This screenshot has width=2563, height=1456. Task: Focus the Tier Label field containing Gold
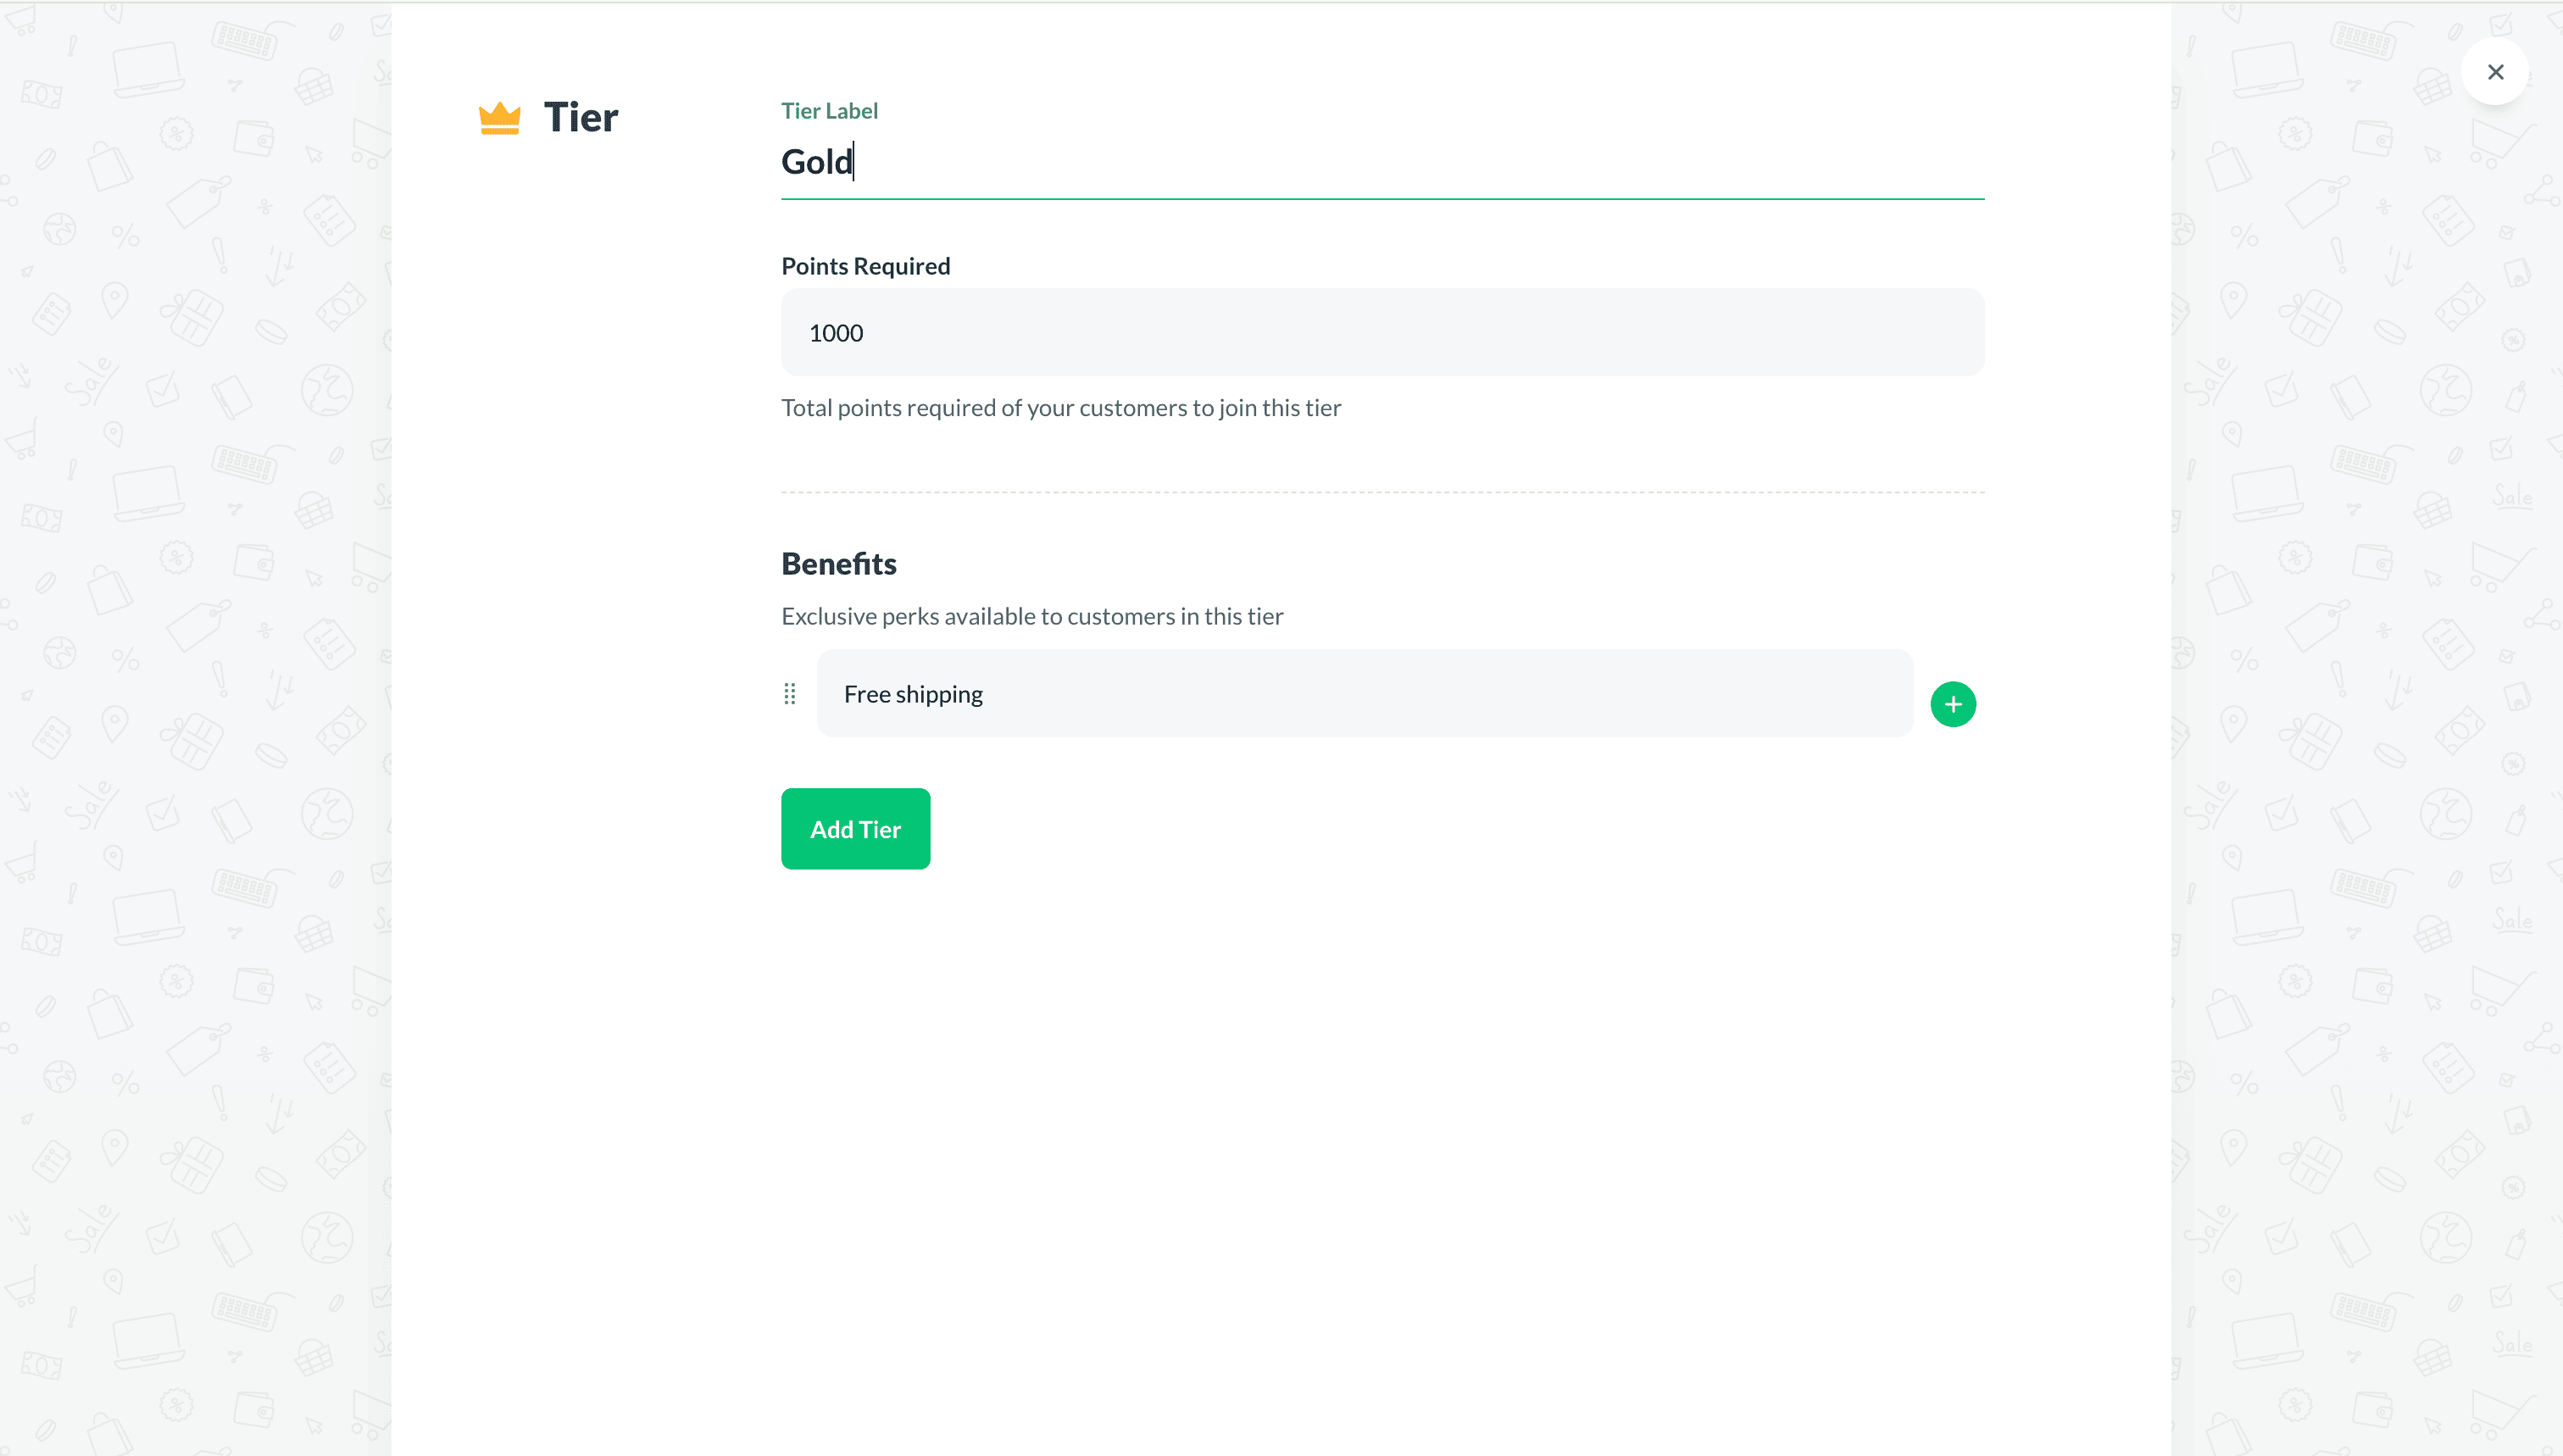[1380, 162]
